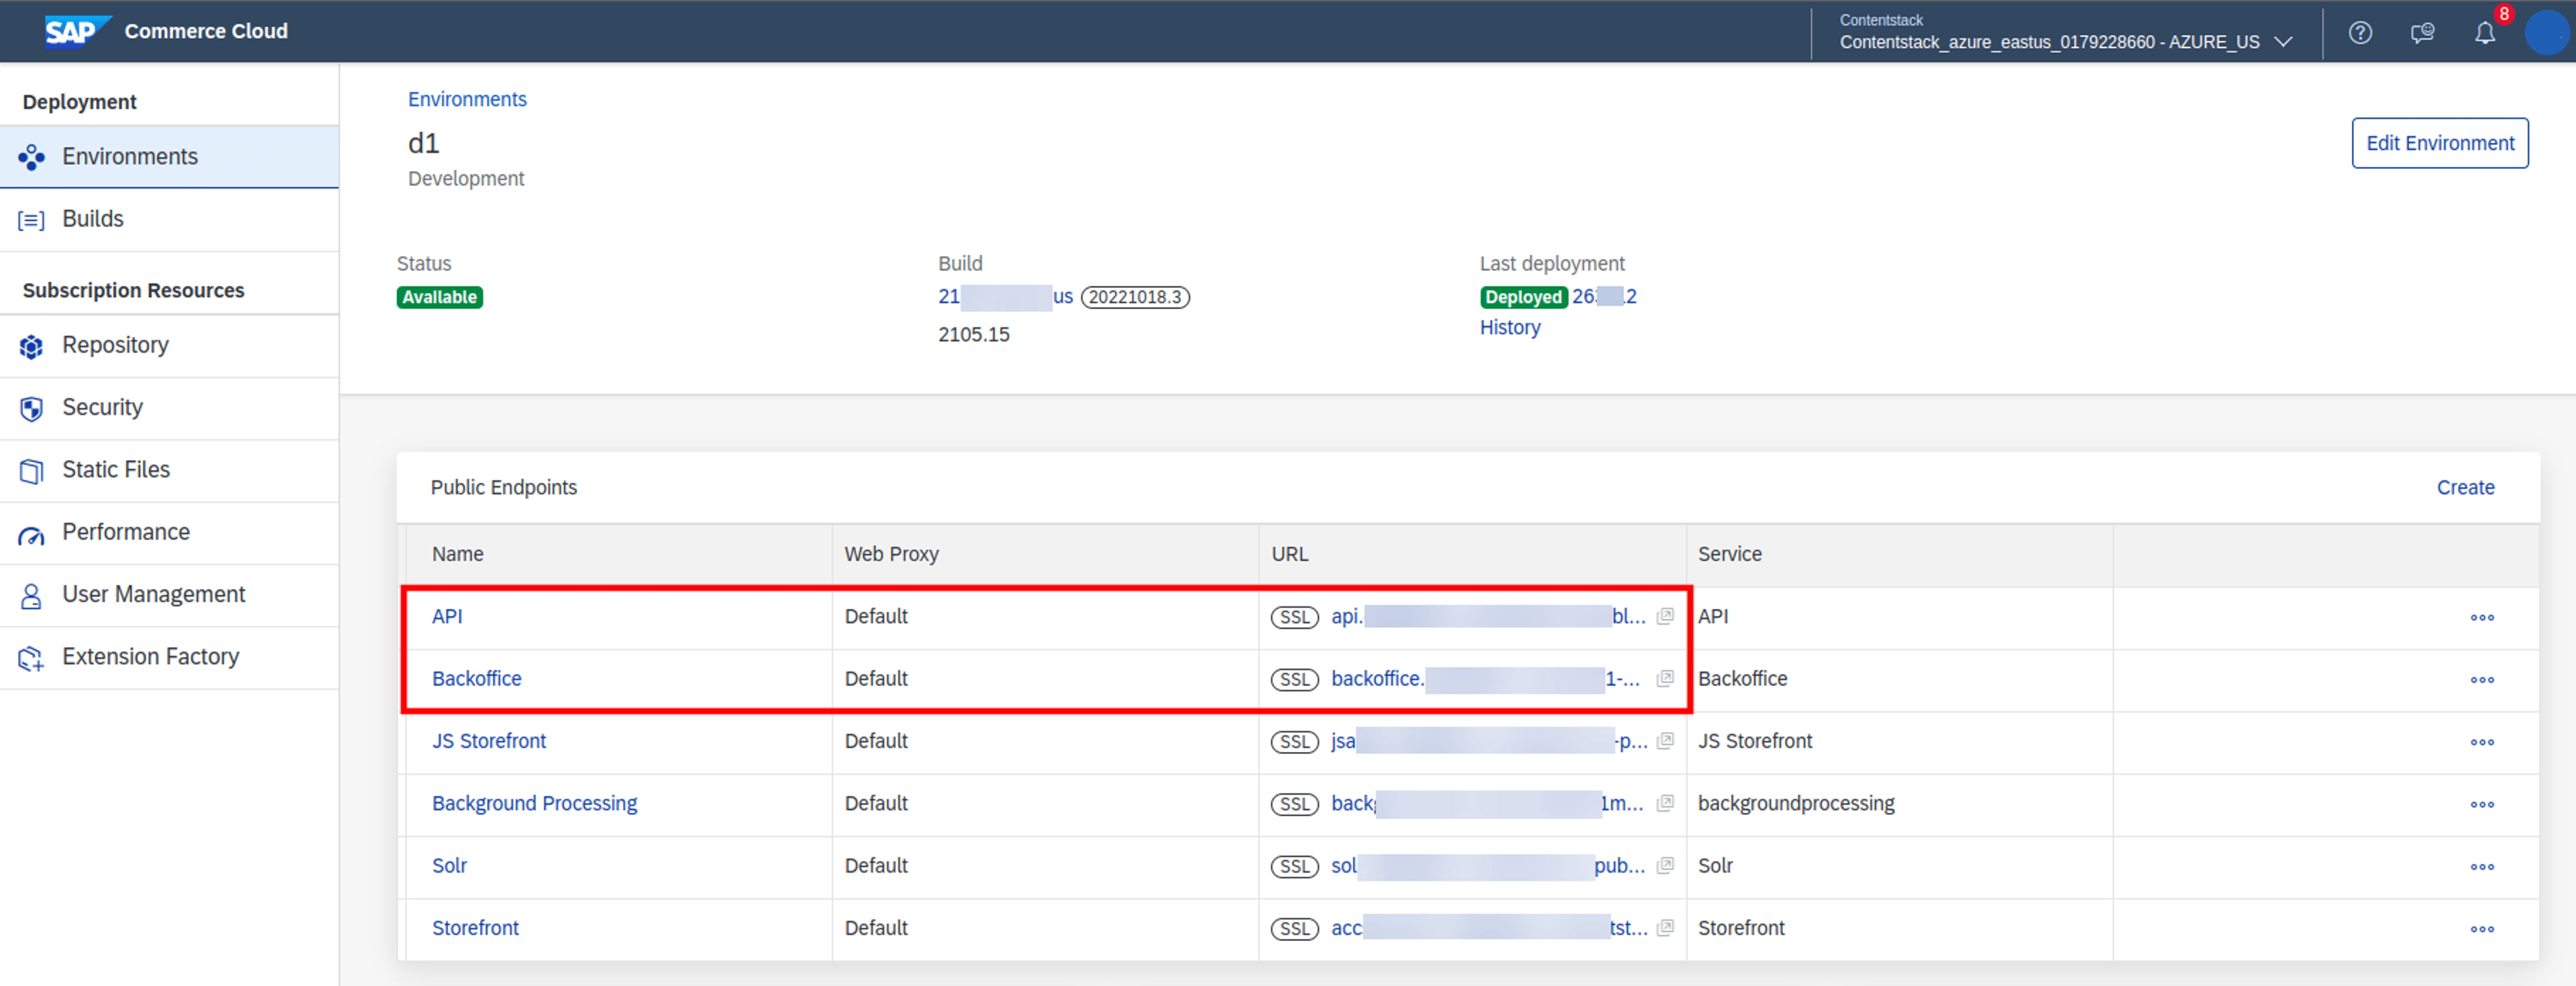2576x986 pixels.
Task: Copy the Backoffice endpoint URL icon
Action: 1665,678
